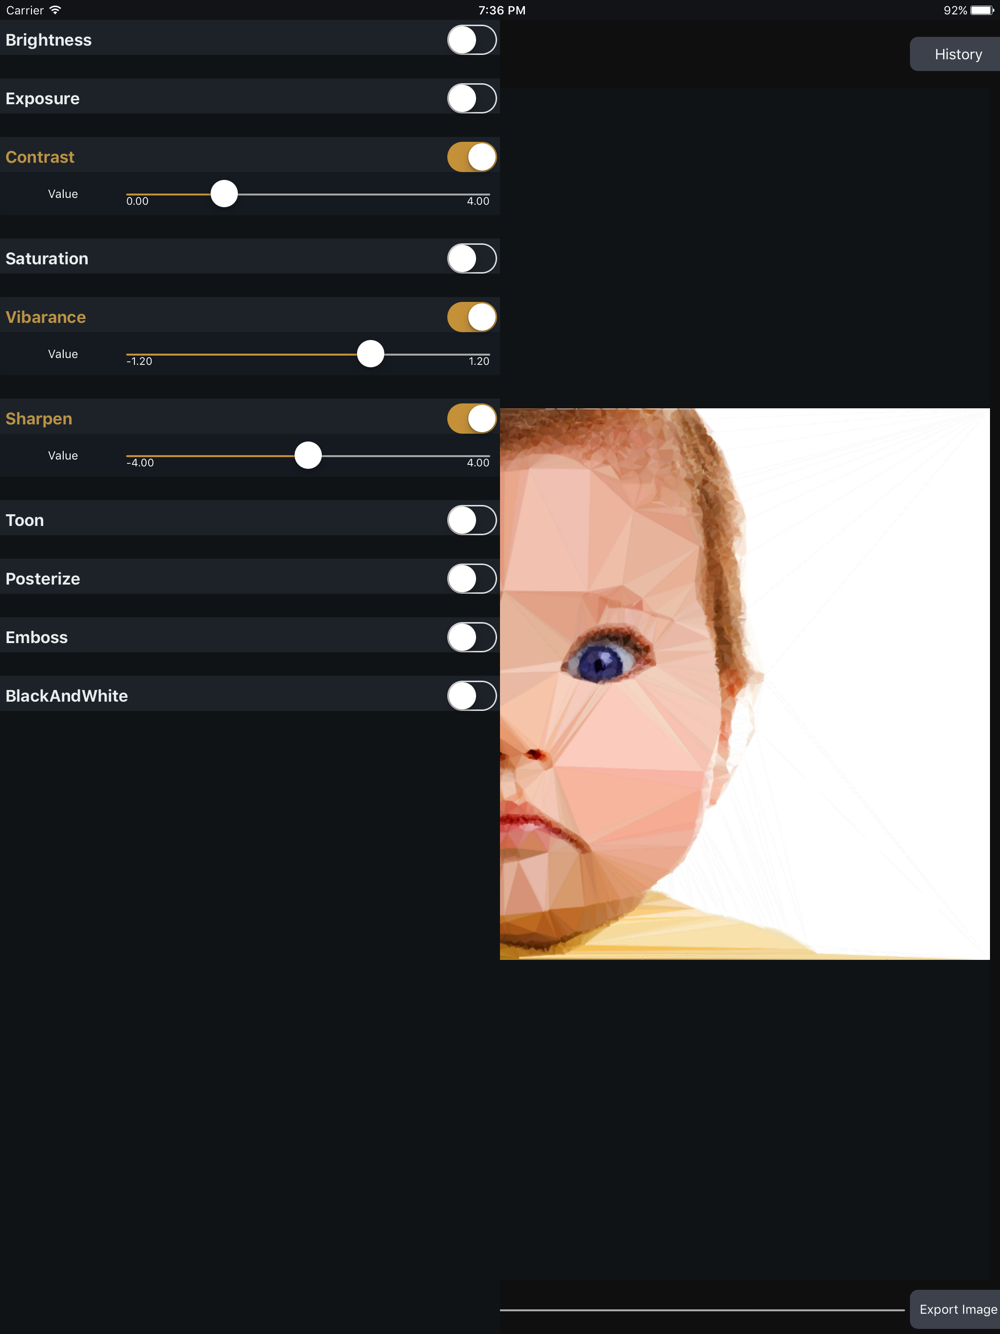Screen dimensions: 1000x1334
Task: Turn on the Exposure switch
Action: [472, 99]
